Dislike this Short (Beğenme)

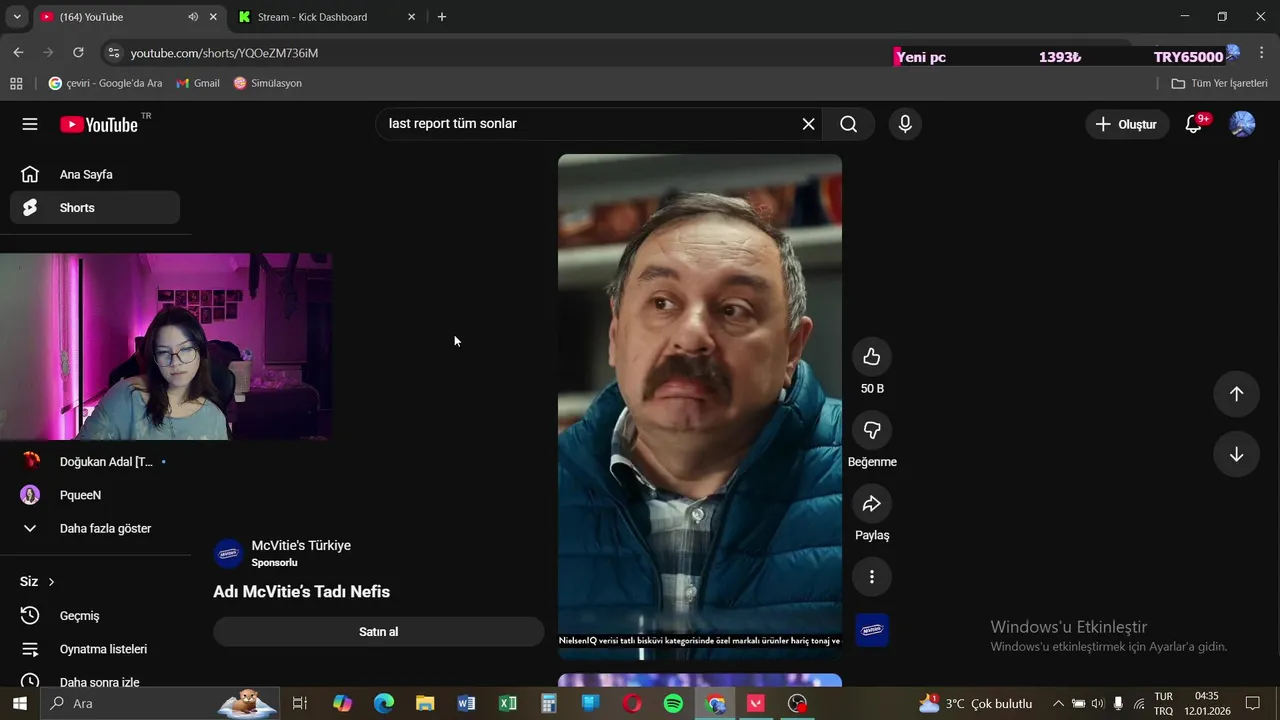point(872,430)
